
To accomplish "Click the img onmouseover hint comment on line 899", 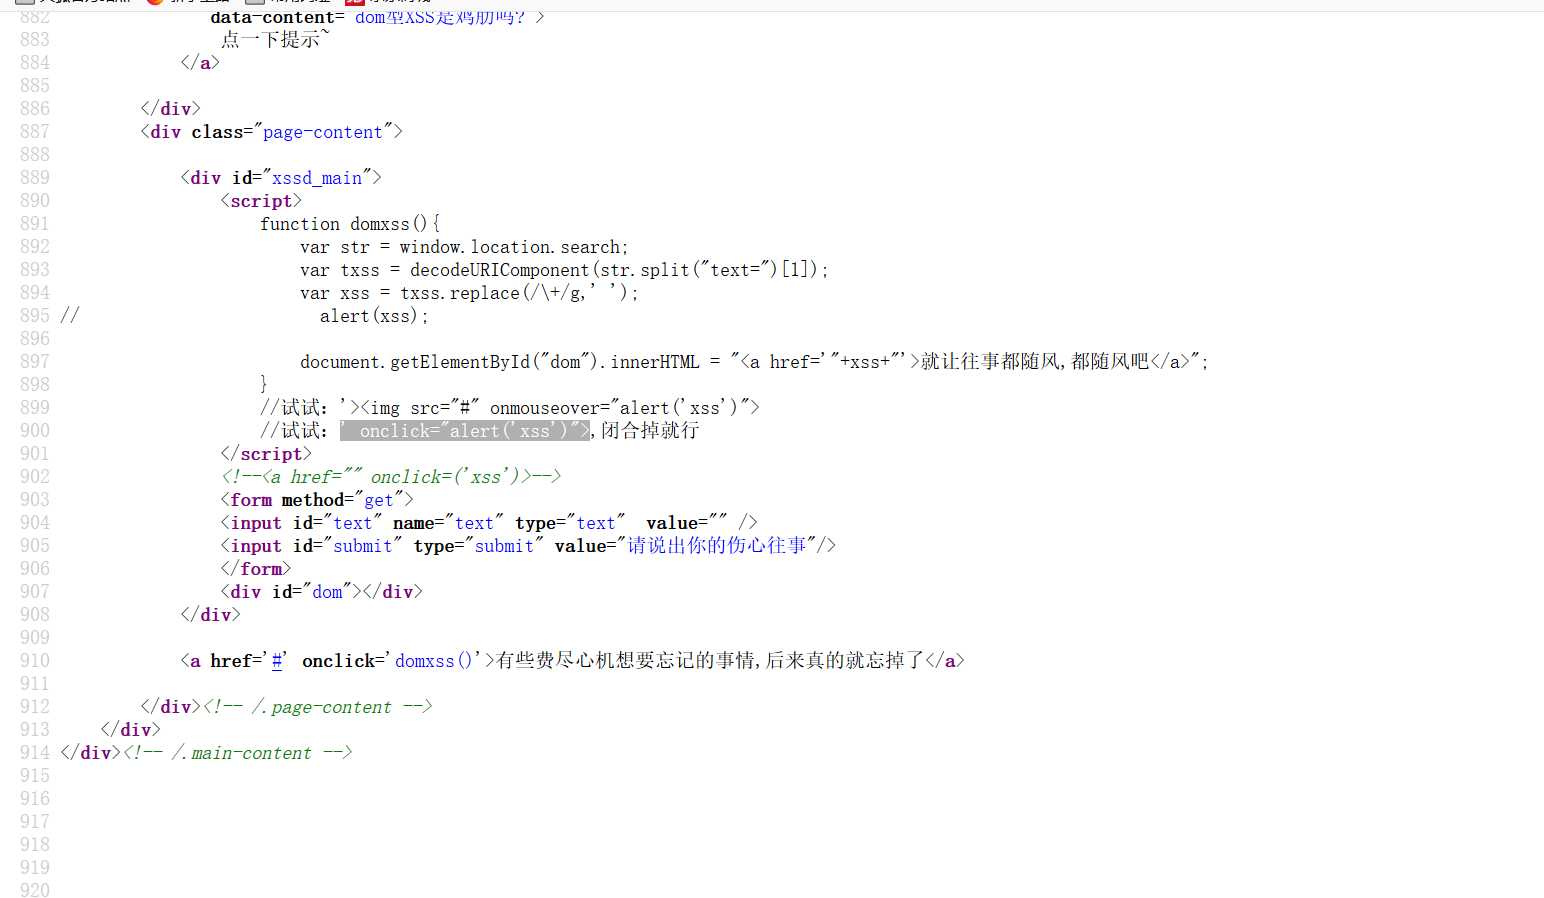I will coord(510,408).
